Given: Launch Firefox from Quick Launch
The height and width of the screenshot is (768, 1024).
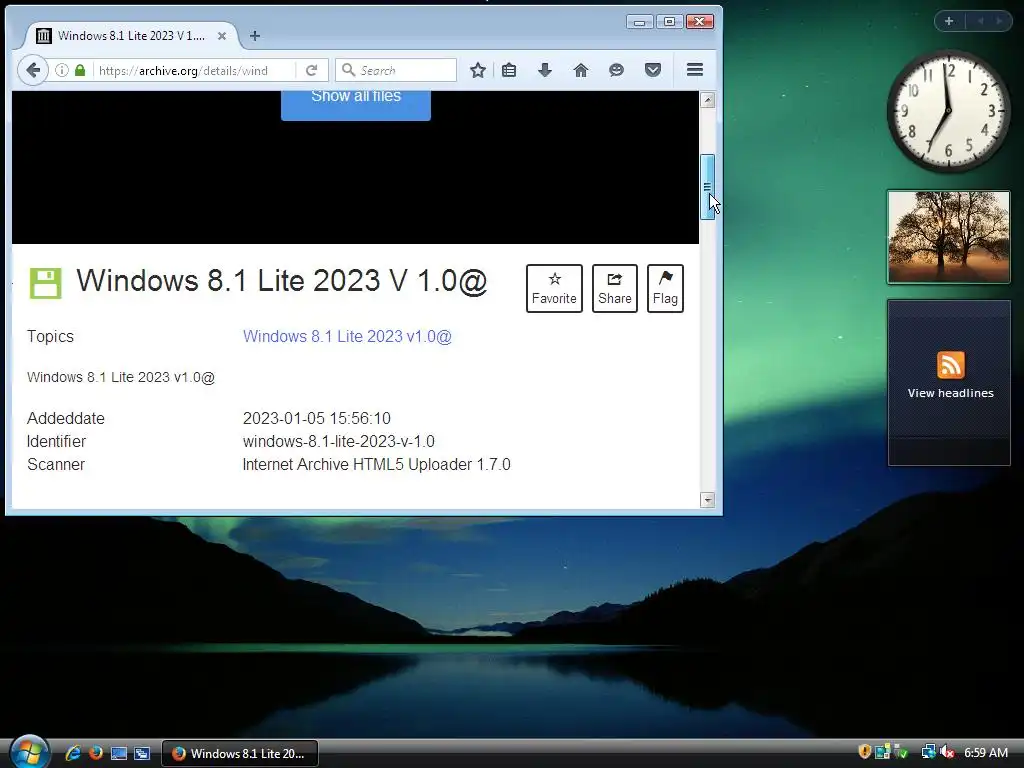Looking at the screenshot, I should click(96, 753).
